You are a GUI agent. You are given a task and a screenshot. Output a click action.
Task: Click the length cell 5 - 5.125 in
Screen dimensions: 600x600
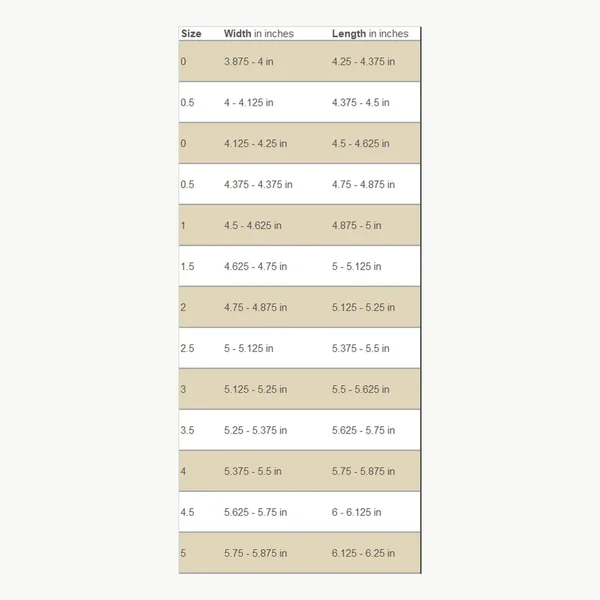(x=356, y=266)
